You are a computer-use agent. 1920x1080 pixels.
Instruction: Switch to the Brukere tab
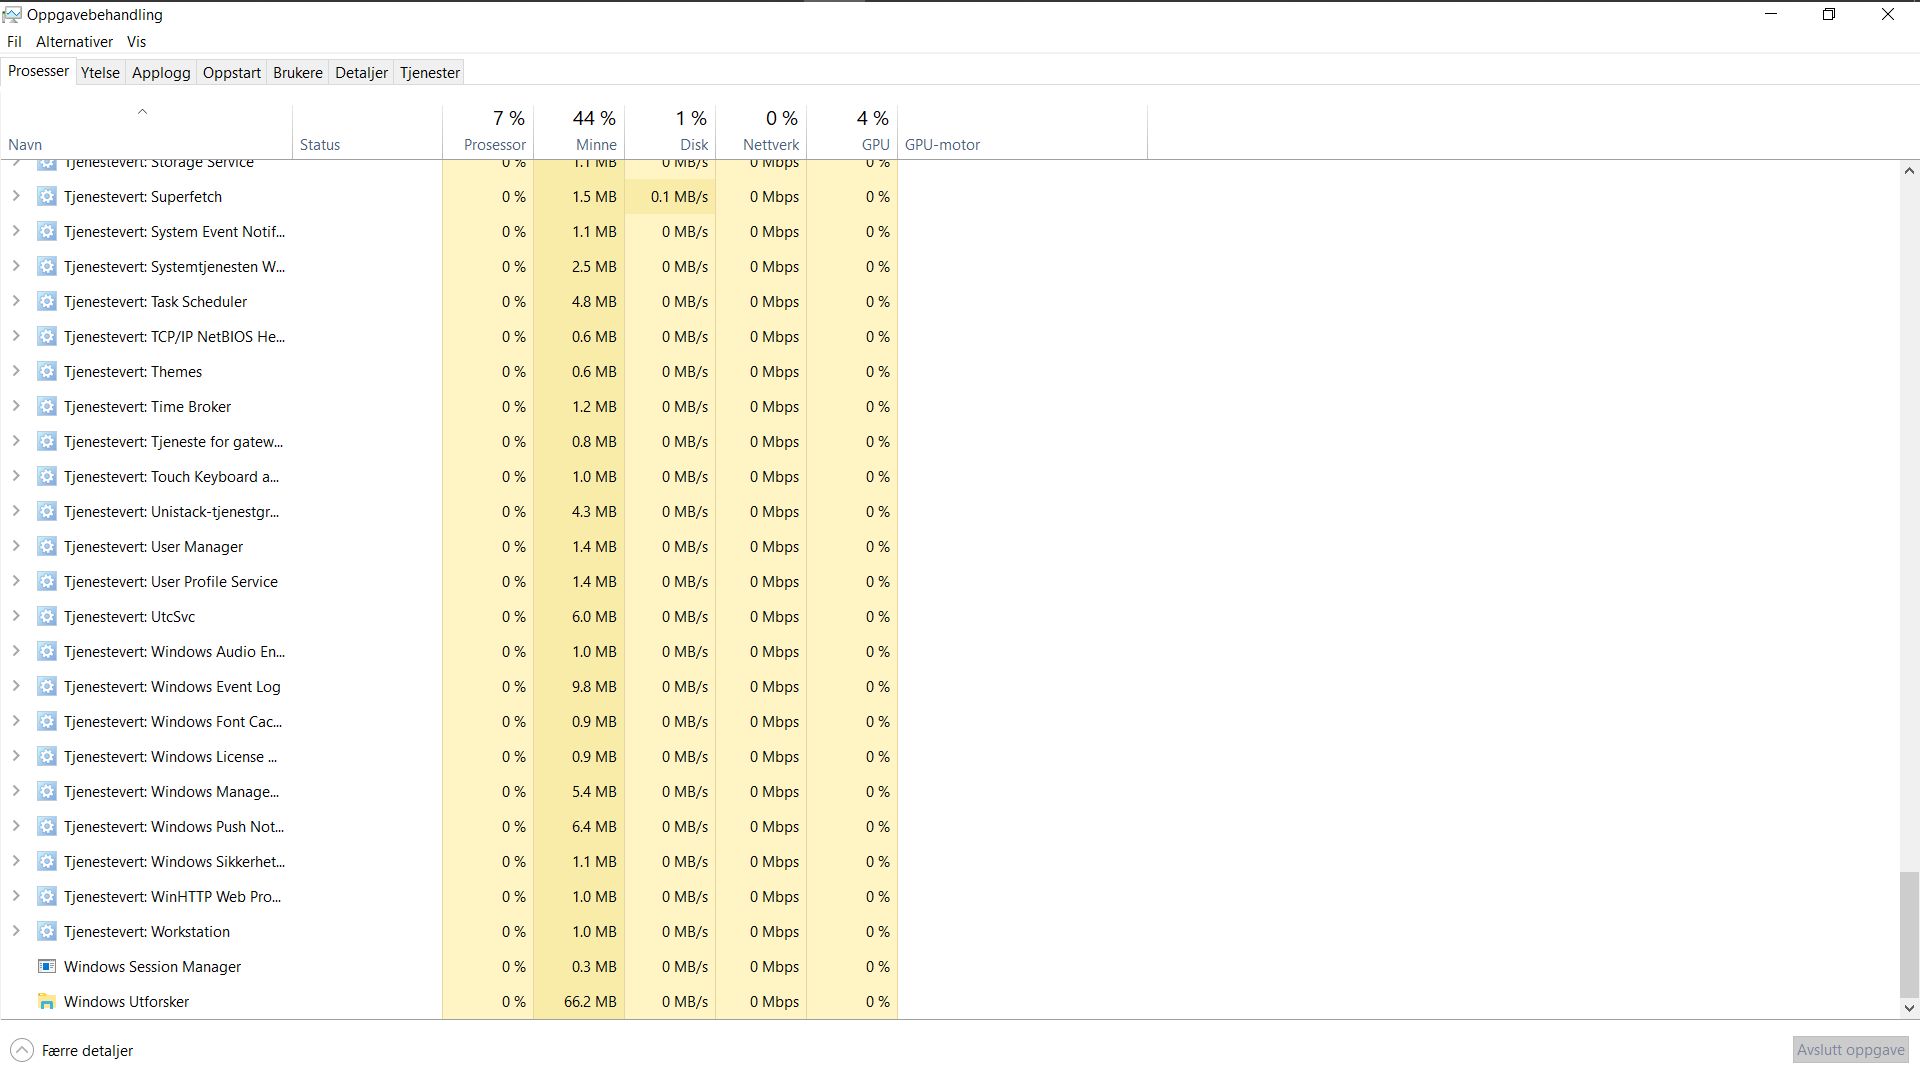[298, 73]
